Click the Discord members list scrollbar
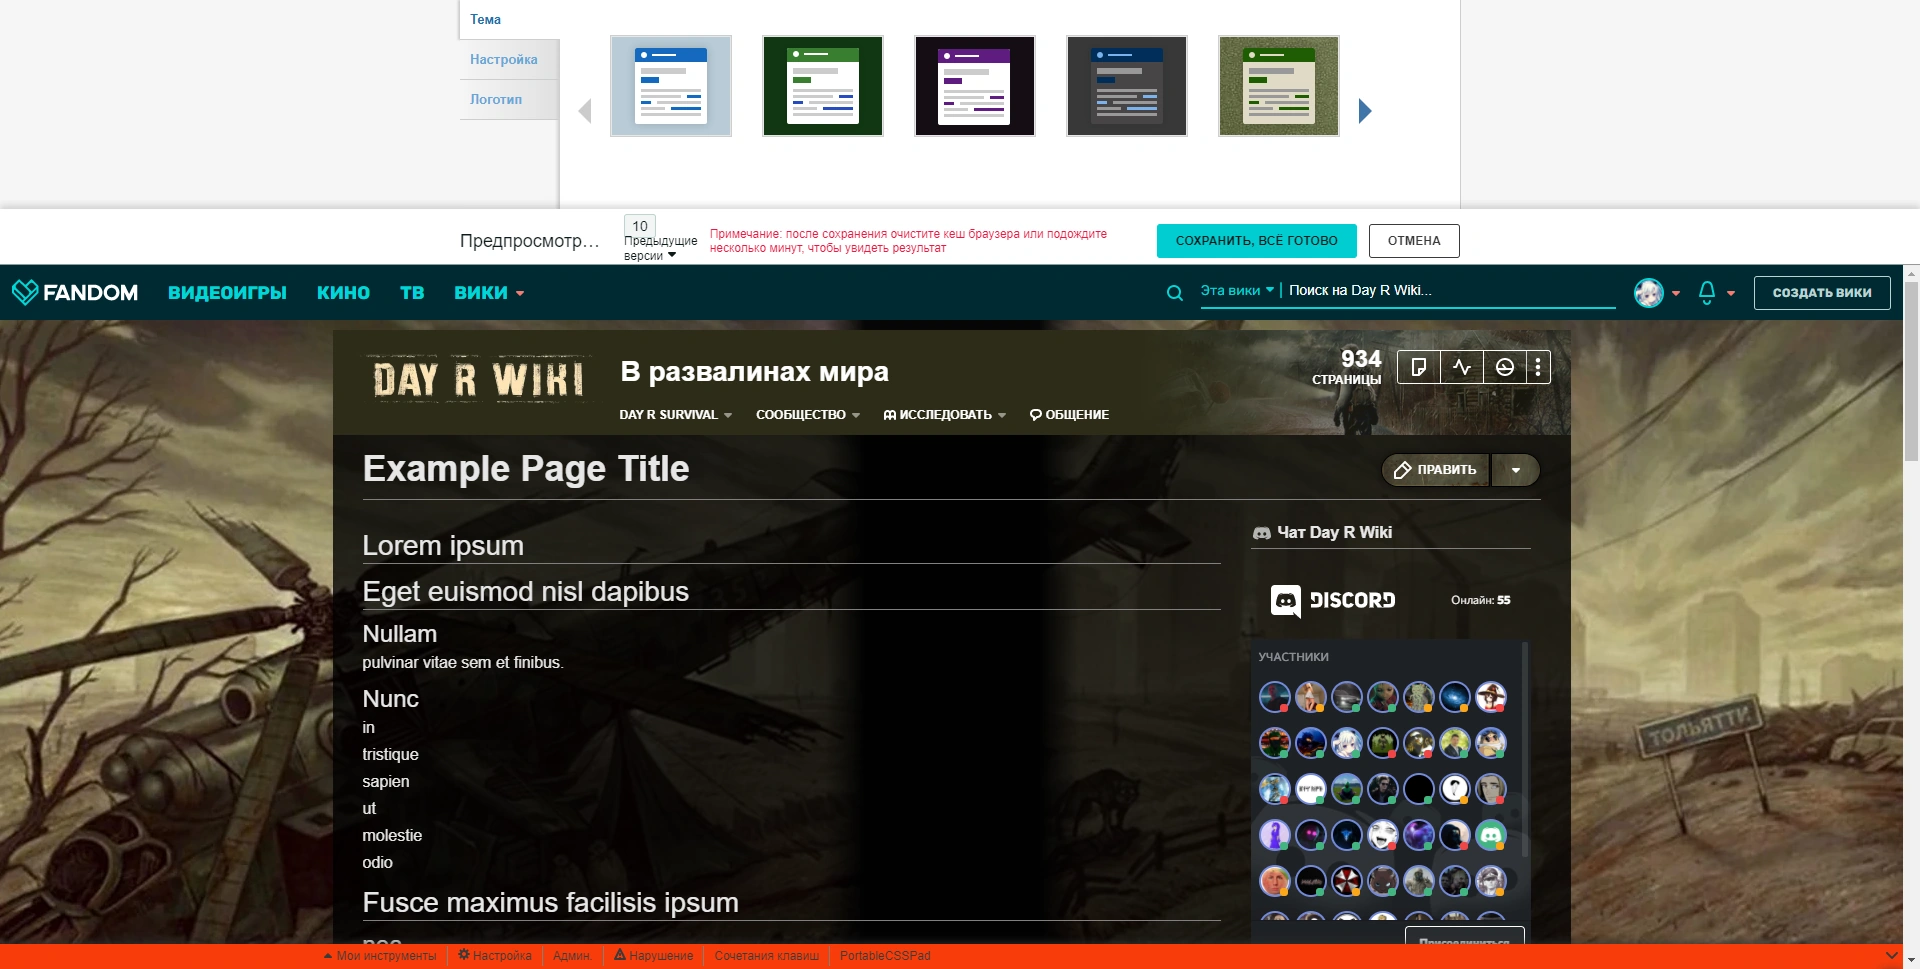The height and width of the screenshot is (969, 1920). click(1525, 750)
